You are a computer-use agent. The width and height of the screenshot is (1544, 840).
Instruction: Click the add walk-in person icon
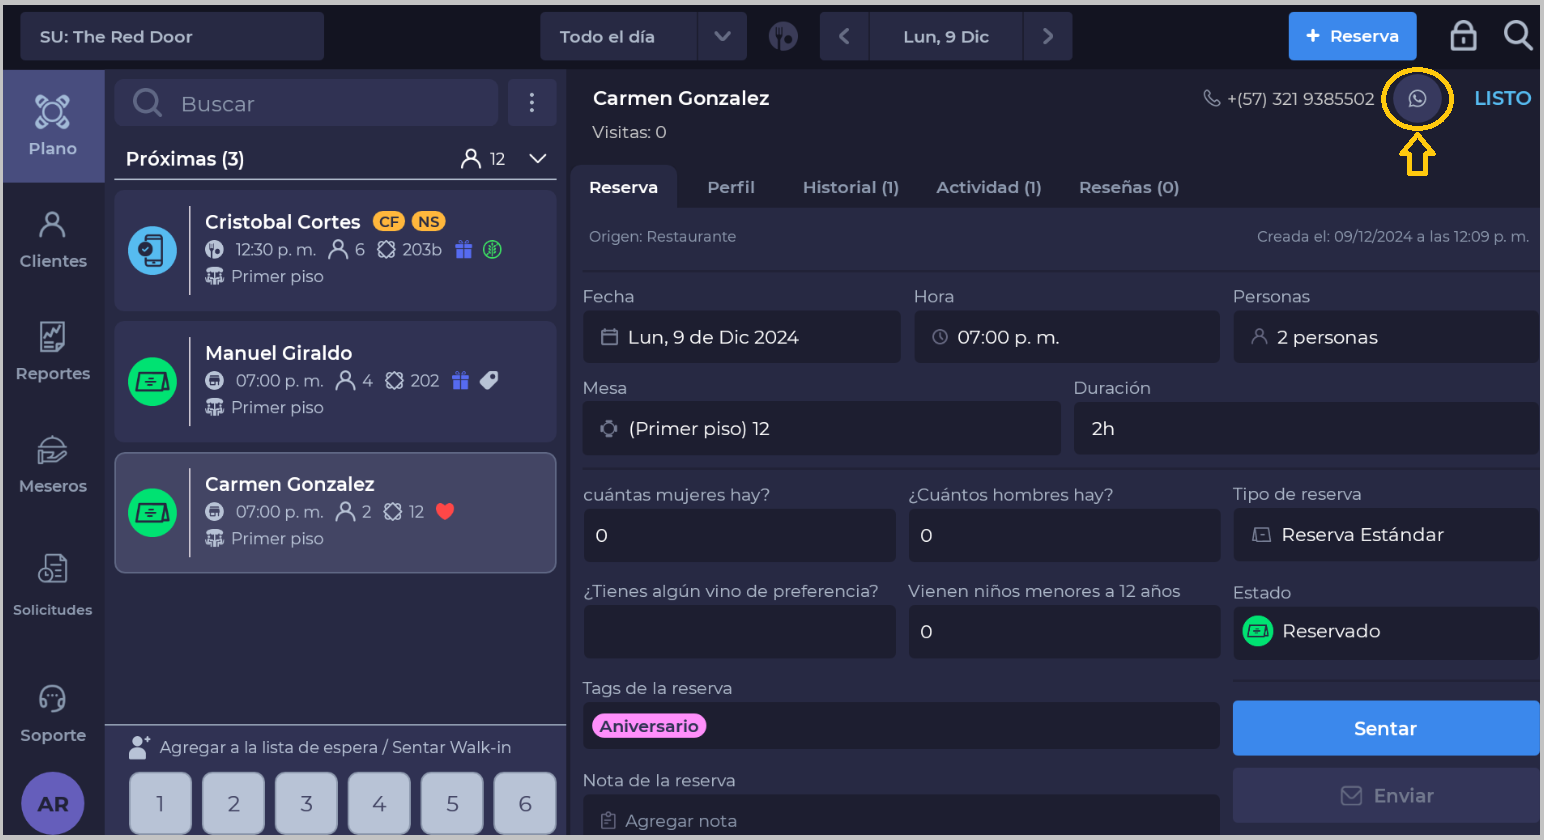[x=140, y=747]
